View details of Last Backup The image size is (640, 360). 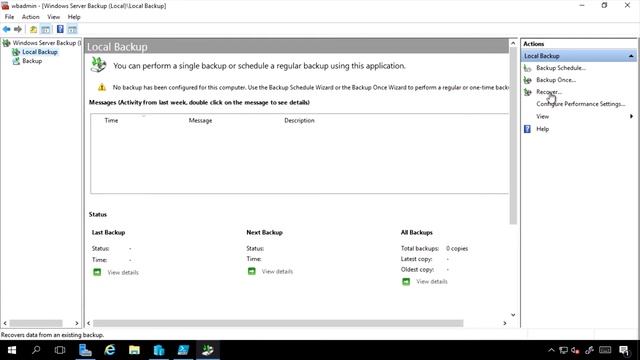pyautogui.click(x=123, y=272)
